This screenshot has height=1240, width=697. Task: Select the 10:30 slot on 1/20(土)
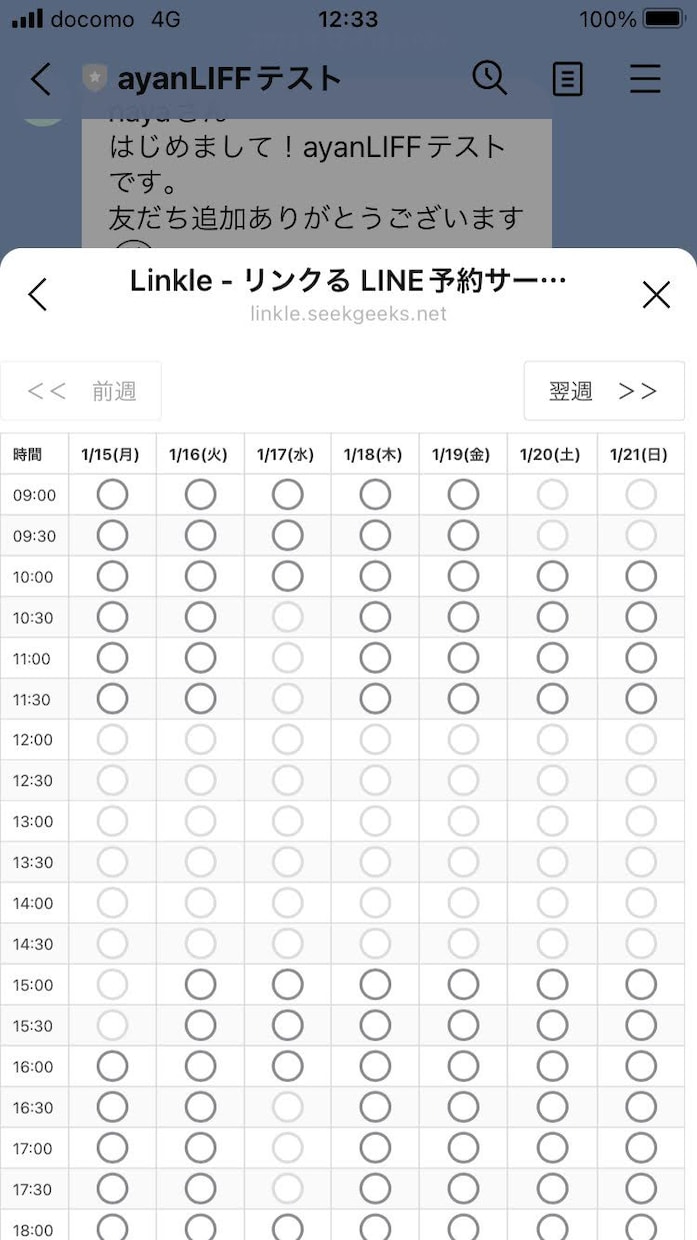[x=550, y=618]
